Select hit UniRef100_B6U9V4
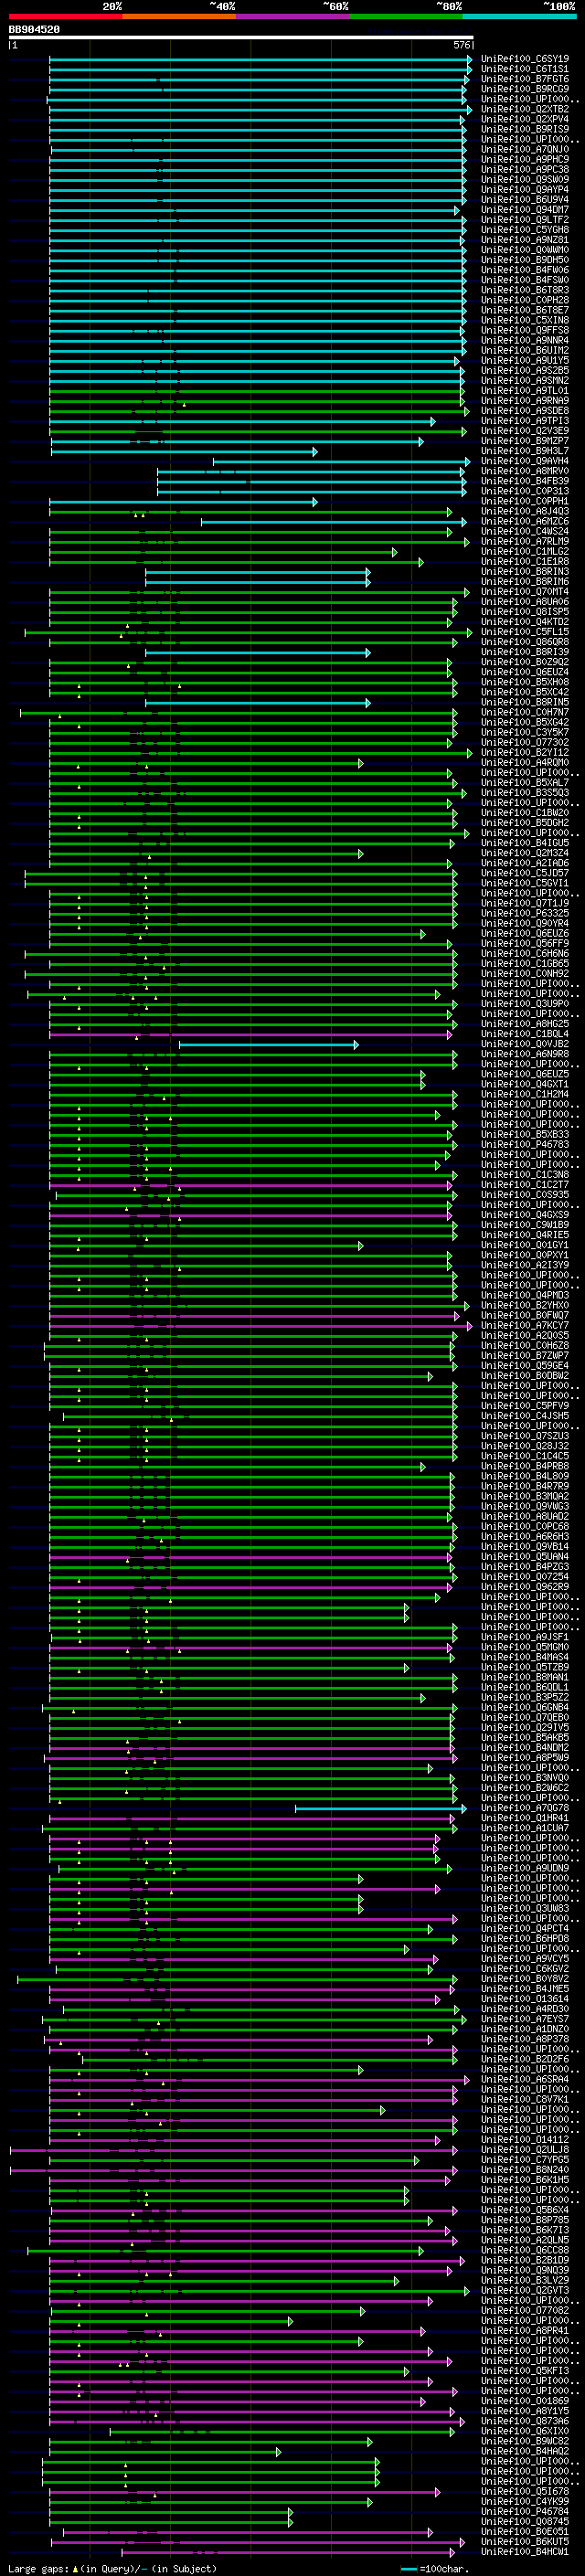 click(x=525, y=199)
